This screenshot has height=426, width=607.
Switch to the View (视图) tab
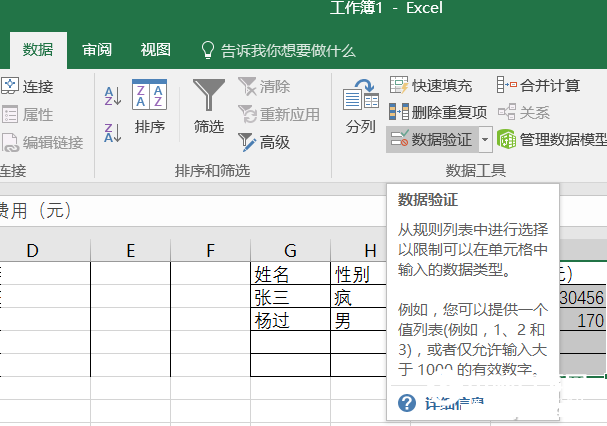click(x=155, y=50)
